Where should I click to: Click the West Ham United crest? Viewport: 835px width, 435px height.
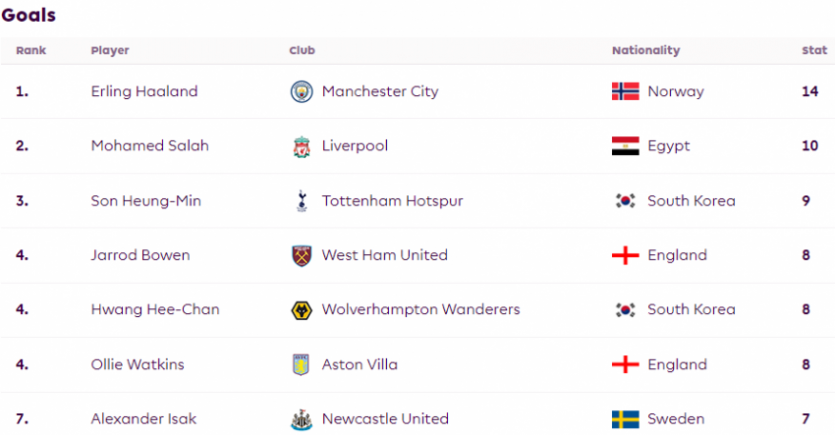click(301, 255)
